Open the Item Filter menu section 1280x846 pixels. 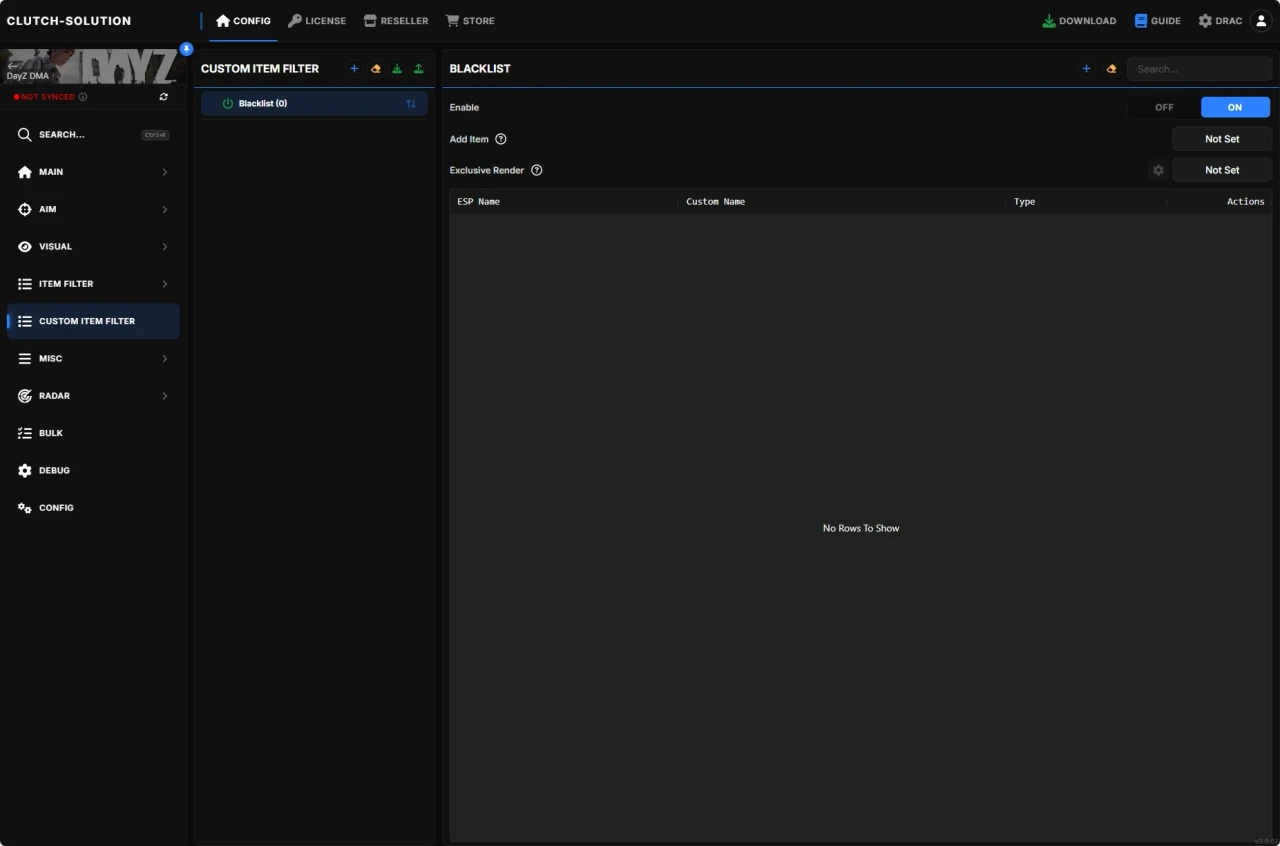click(x=93, y=284)
